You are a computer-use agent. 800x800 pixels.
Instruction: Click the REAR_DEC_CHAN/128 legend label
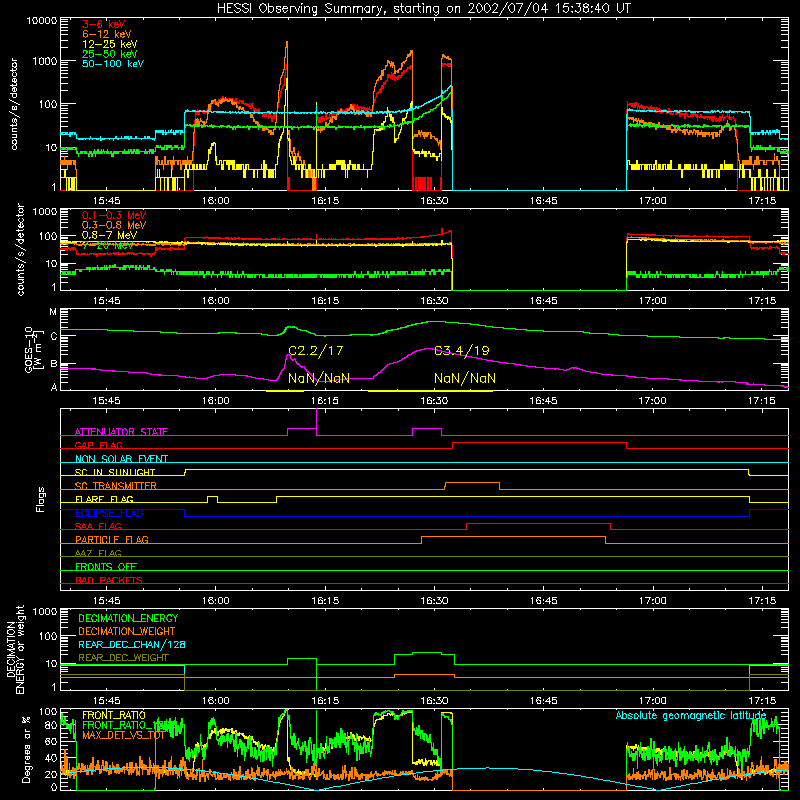tap(132, 644)
